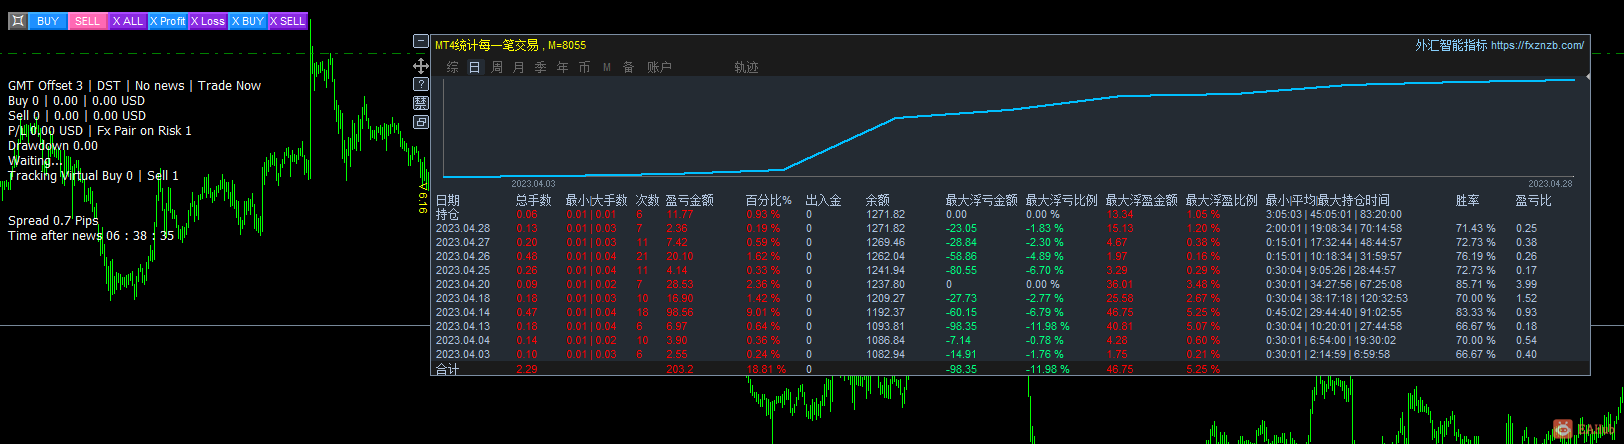Select the 月 monthly tab

(518, 67)
